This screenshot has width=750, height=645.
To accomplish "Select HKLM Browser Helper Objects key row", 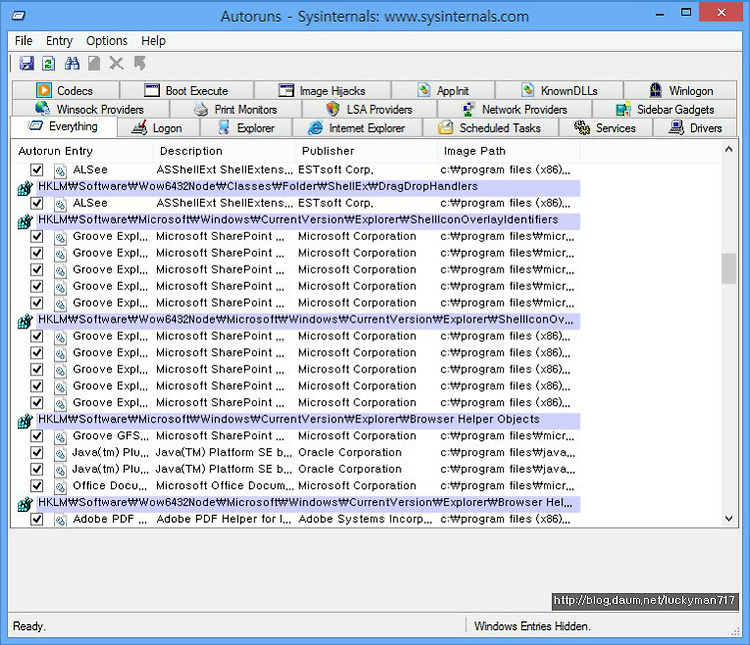I will click(x=308, y=420).
